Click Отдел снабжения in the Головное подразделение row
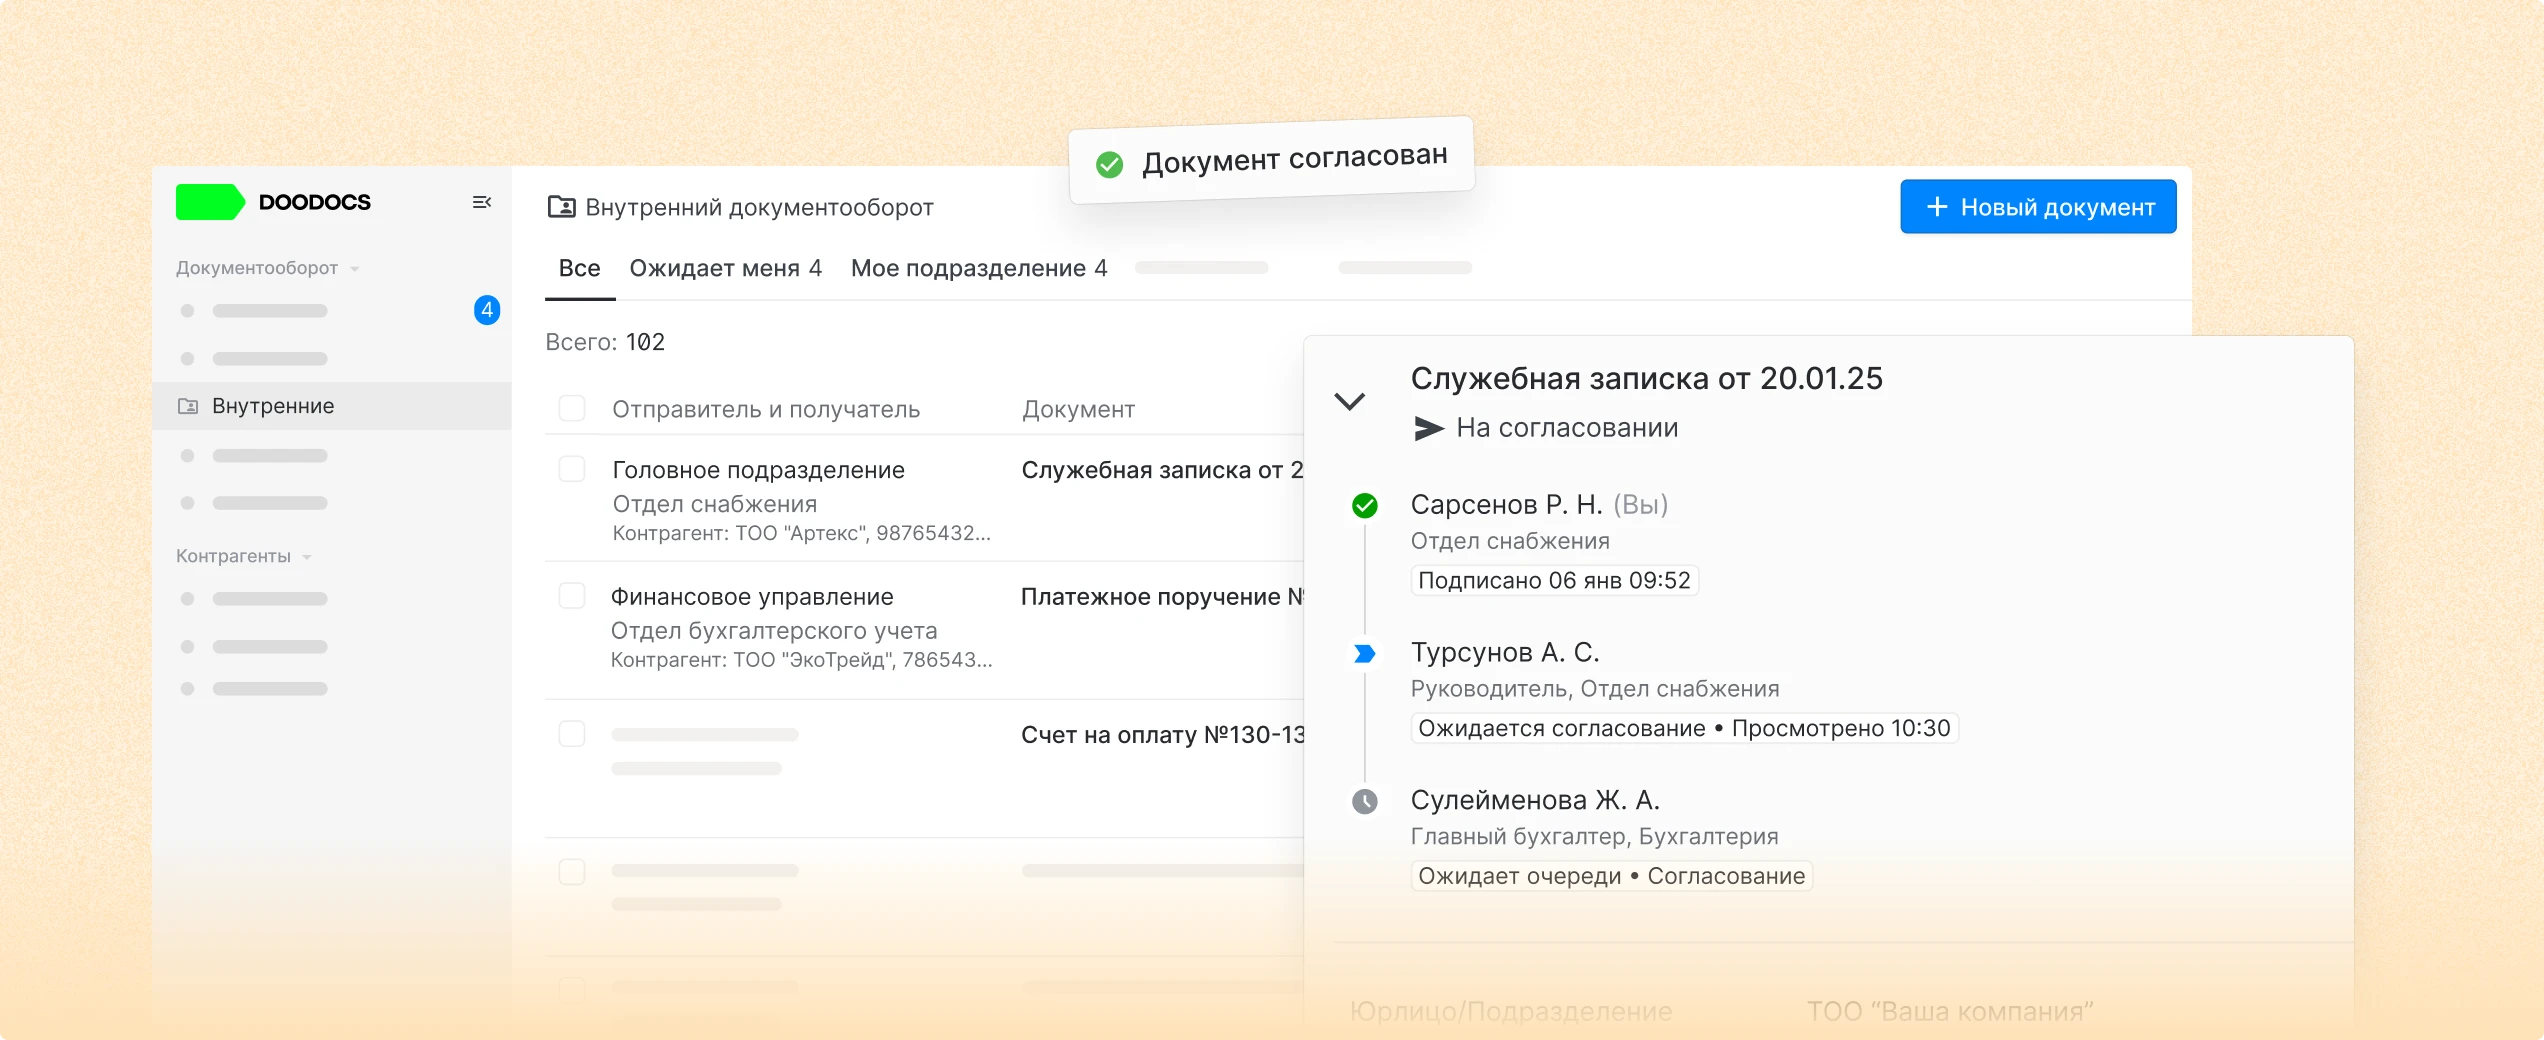2544x1040 pixels. click(714, 504)
